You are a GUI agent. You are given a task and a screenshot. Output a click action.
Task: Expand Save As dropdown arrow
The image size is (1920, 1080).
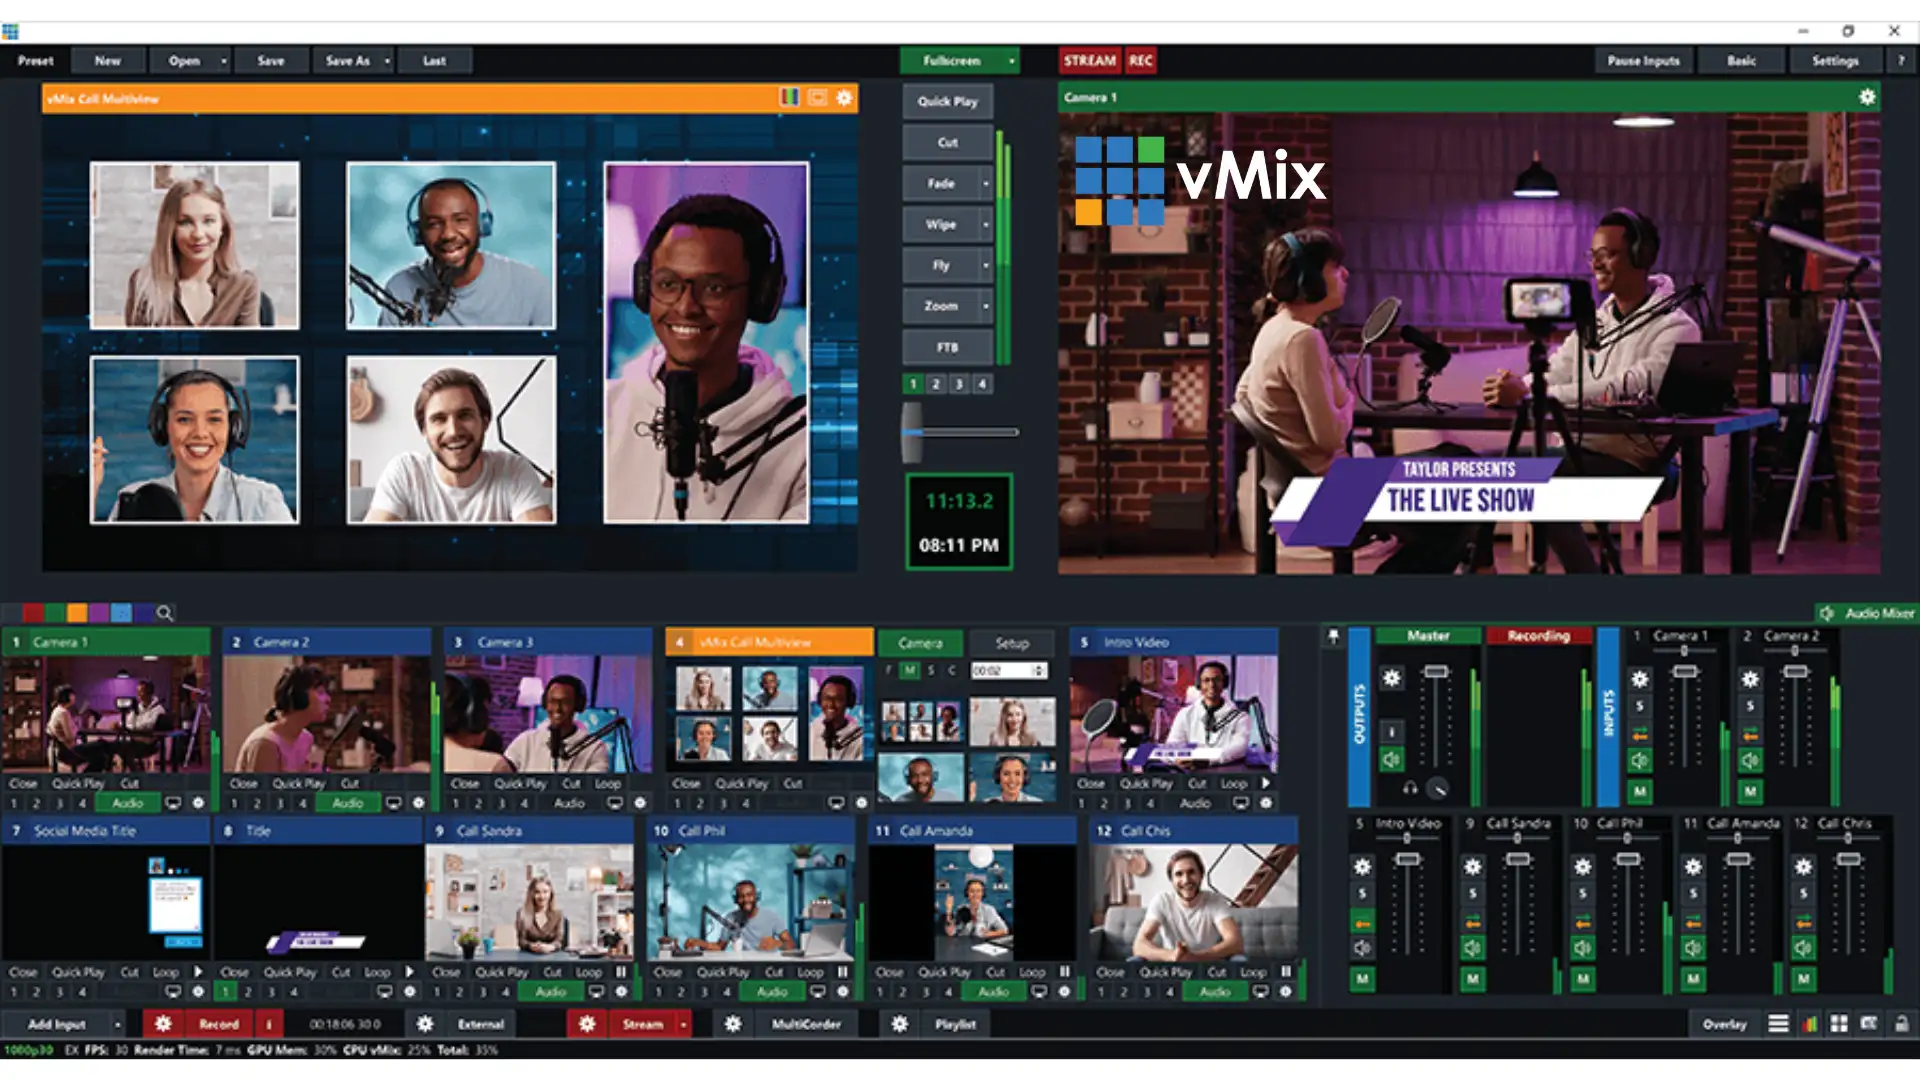point(387,61)
